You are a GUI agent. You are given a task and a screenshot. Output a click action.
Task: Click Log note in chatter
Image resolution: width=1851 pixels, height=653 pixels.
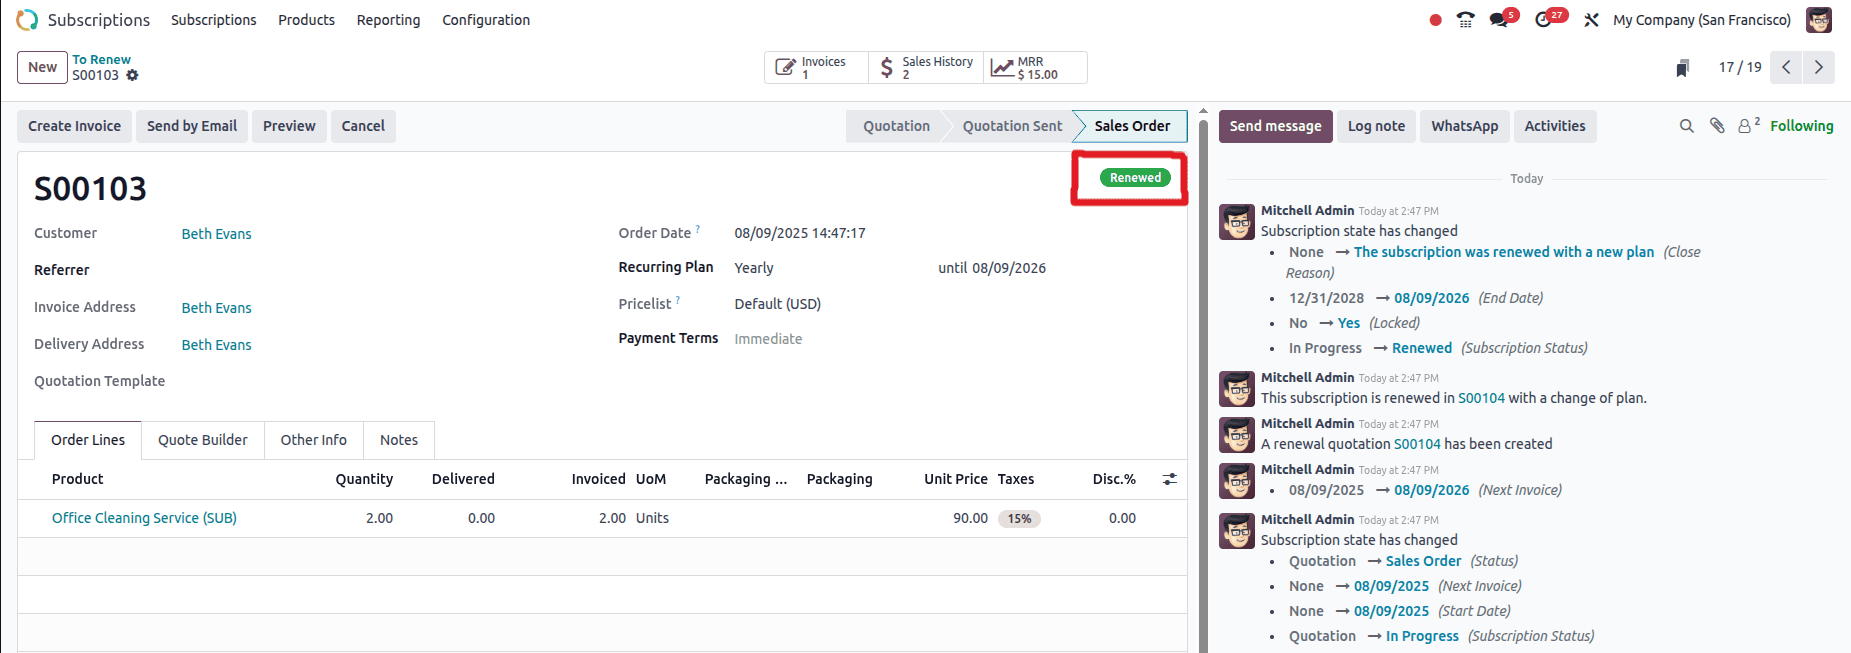(x=1376, y=126)
